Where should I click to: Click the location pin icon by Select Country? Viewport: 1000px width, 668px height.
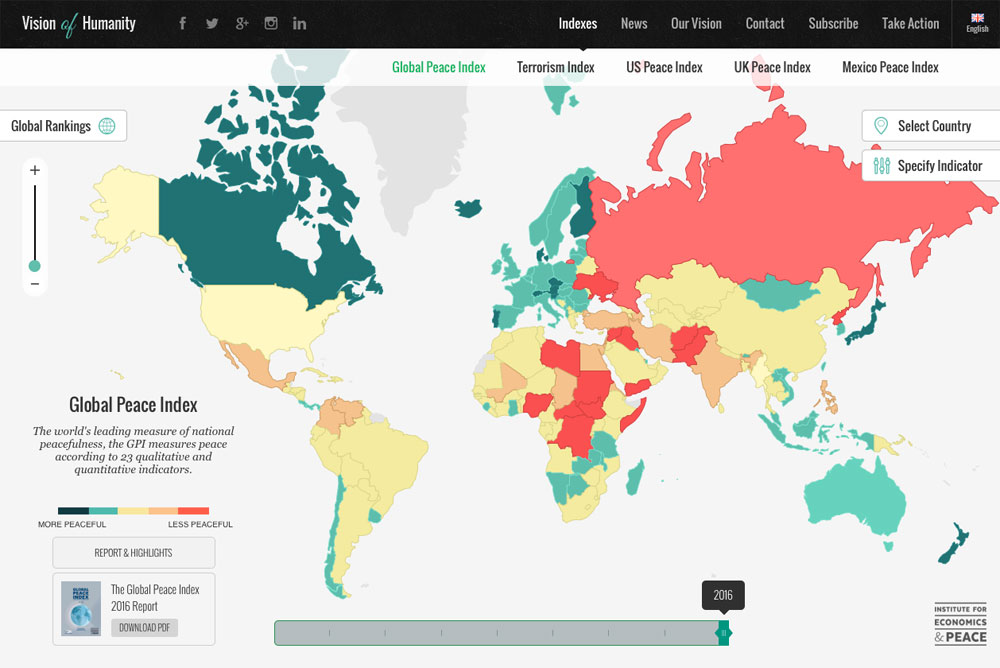[x=881, y=126]
